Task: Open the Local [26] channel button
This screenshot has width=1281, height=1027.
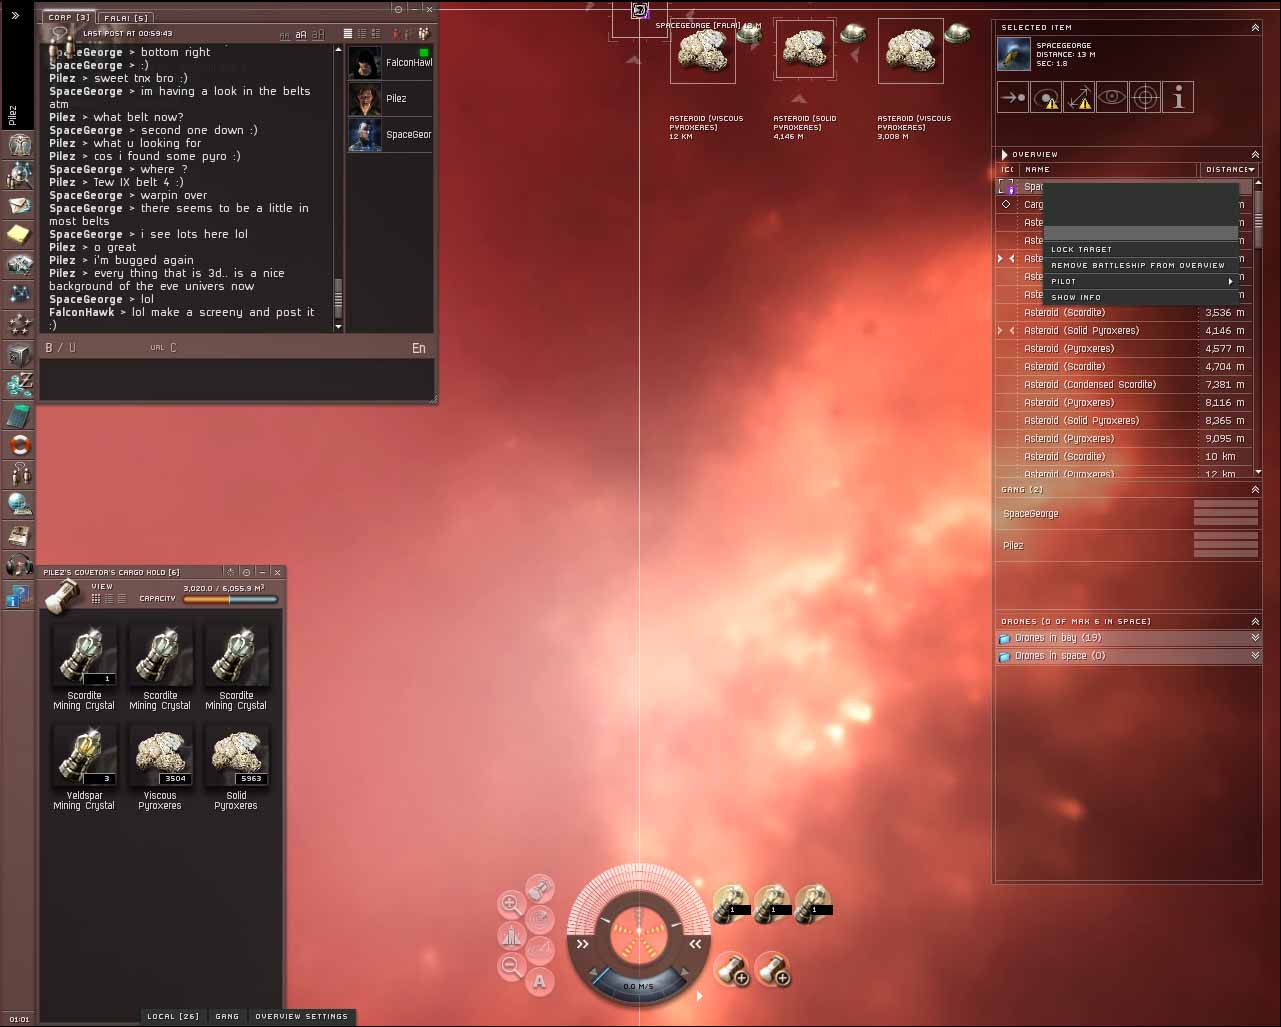Action: [x=173, y=1017]
